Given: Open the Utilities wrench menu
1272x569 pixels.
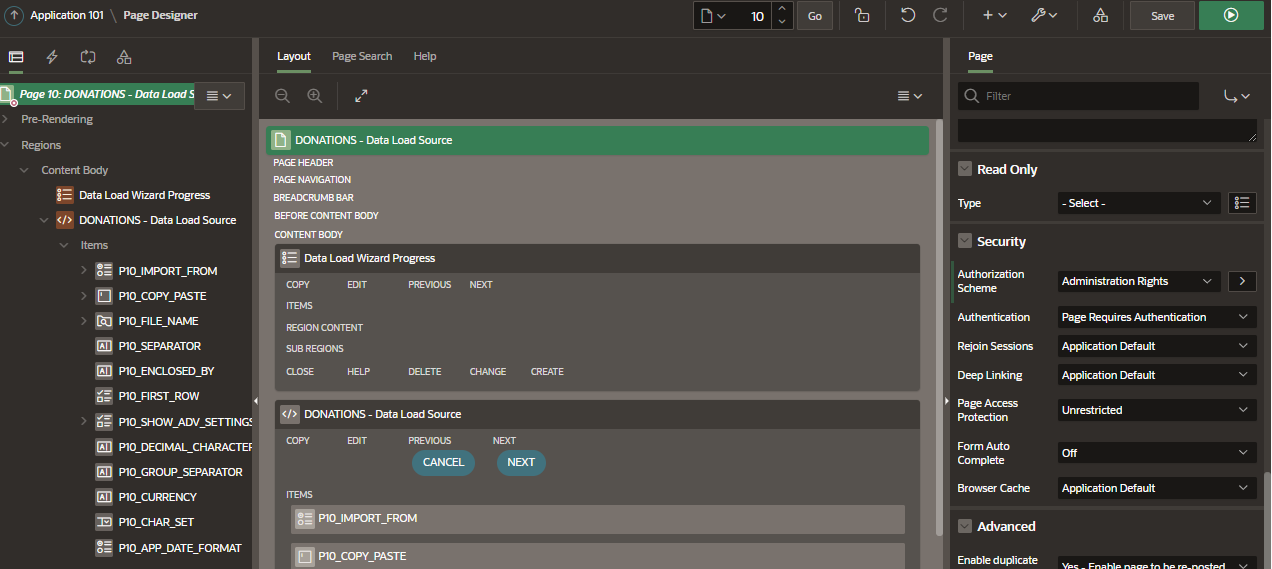Looking at the screenshot, I should (x=1044, y=16).
